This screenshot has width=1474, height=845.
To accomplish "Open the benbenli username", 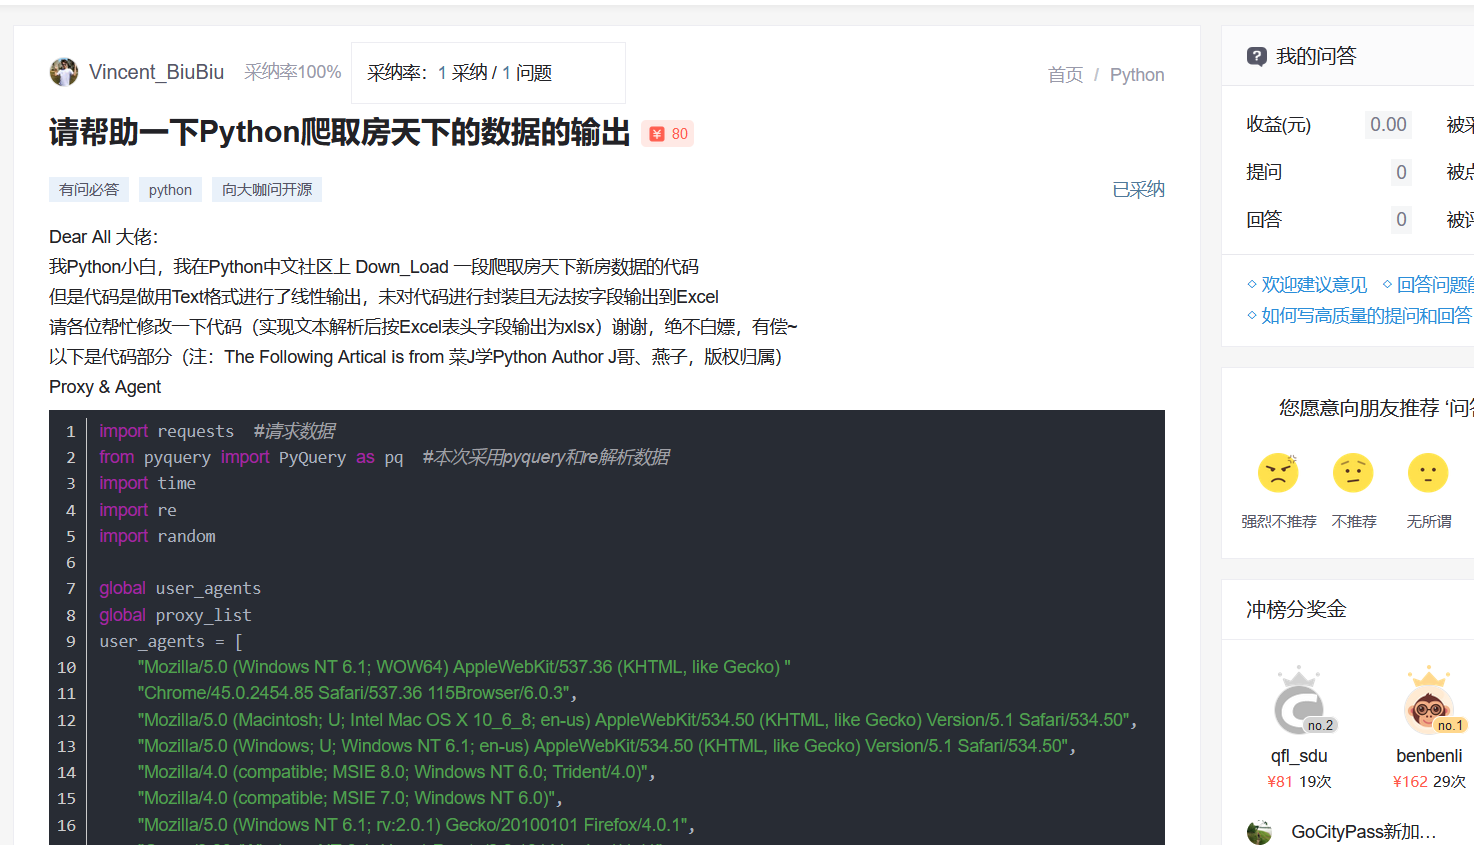I will [1429, 756].
